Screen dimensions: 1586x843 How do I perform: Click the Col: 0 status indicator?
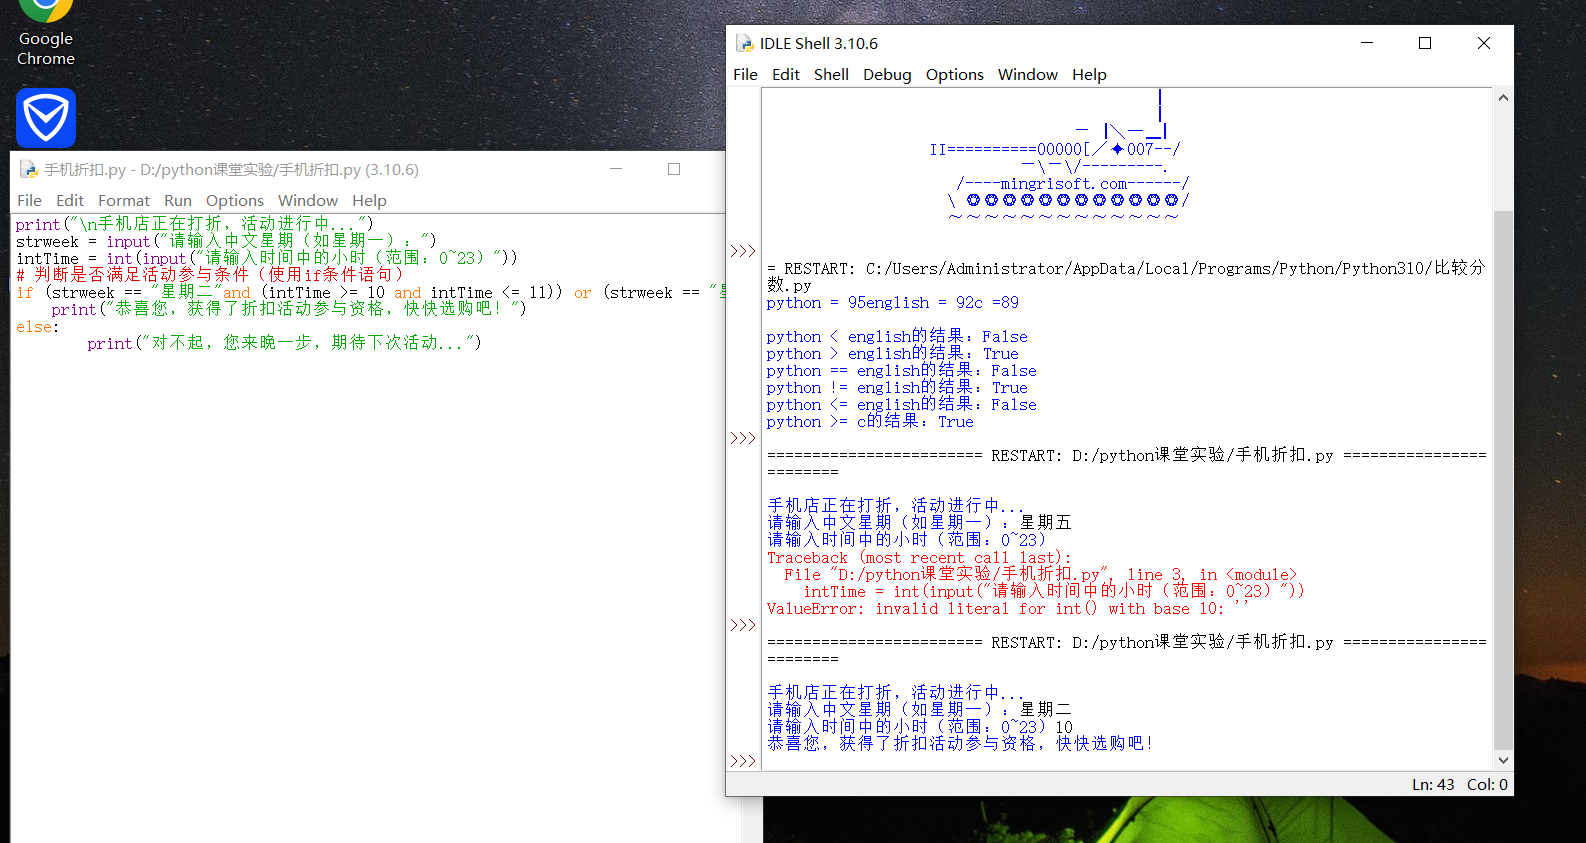(x=1487, y=785)
